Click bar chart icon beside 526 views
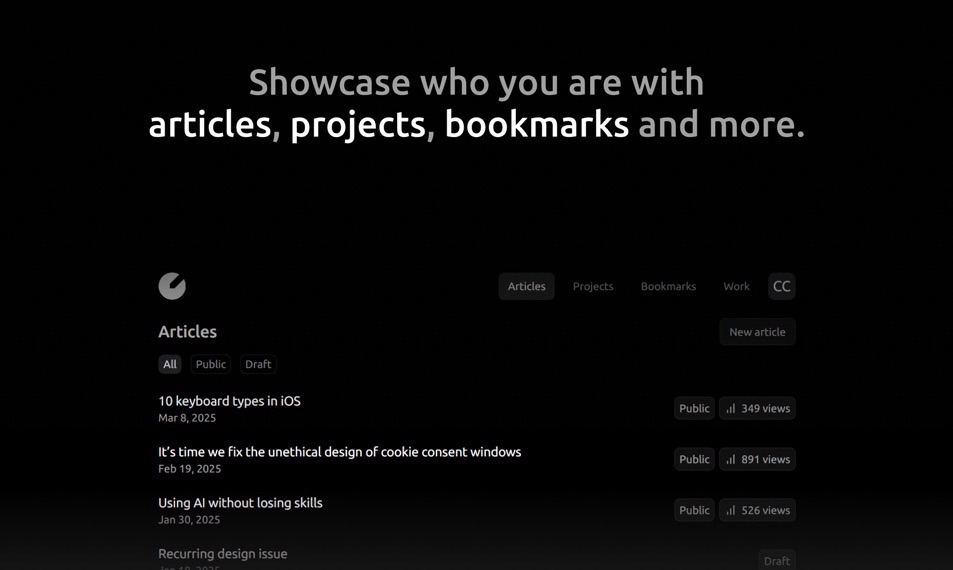 [731, 511]
